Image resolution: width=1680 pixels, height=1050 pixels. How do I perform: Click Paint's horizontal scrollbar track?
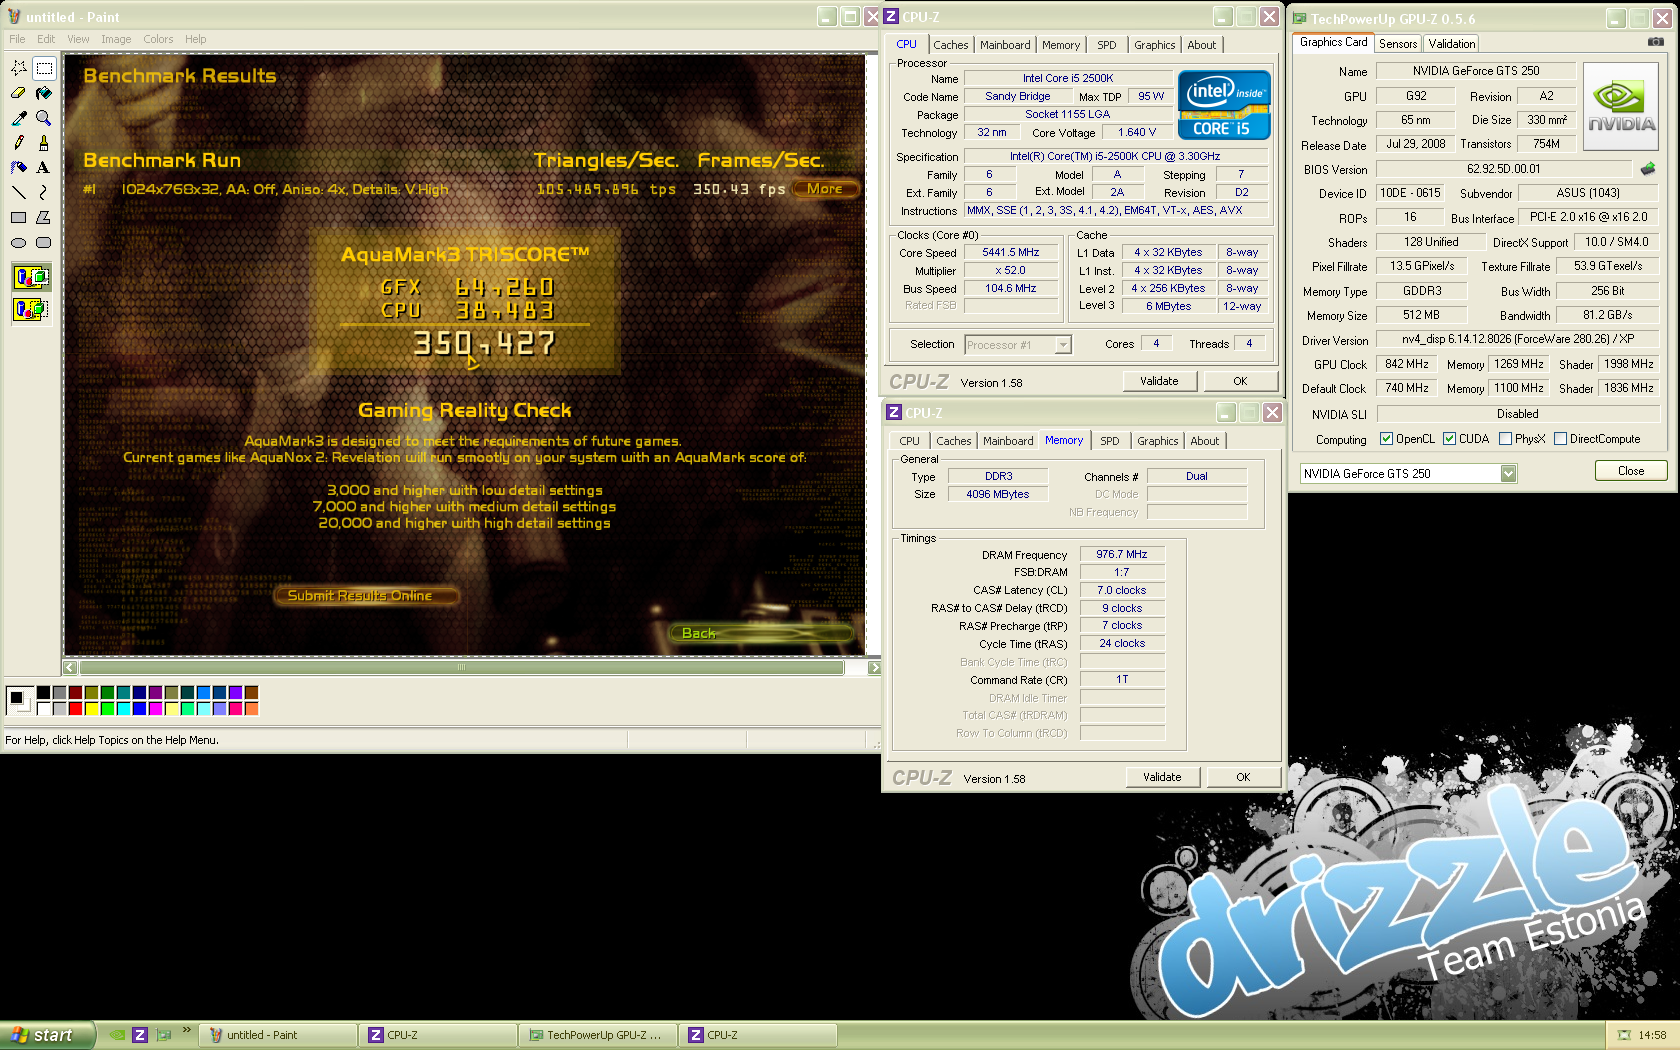461,667
